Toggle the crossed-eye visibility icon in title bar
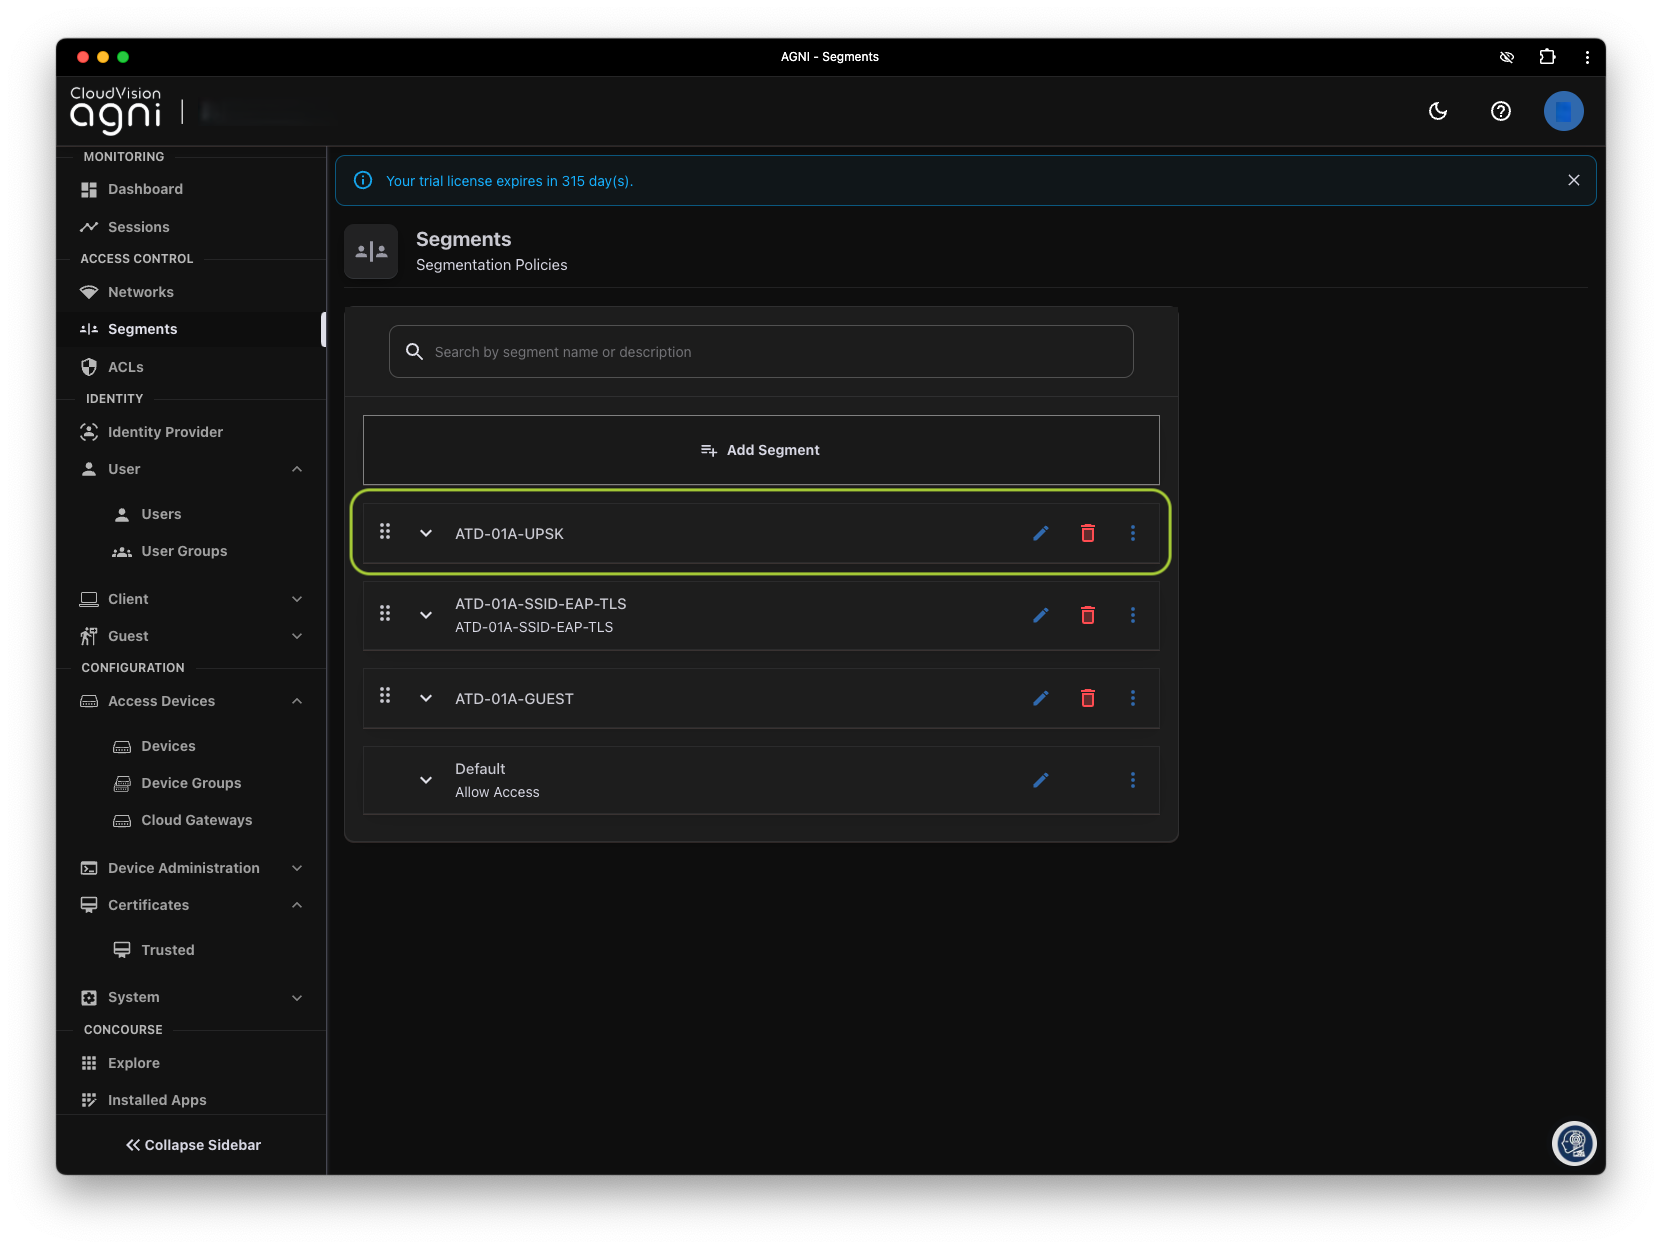Viewport: 1662px width, 1249px height. click(1506, 57)
